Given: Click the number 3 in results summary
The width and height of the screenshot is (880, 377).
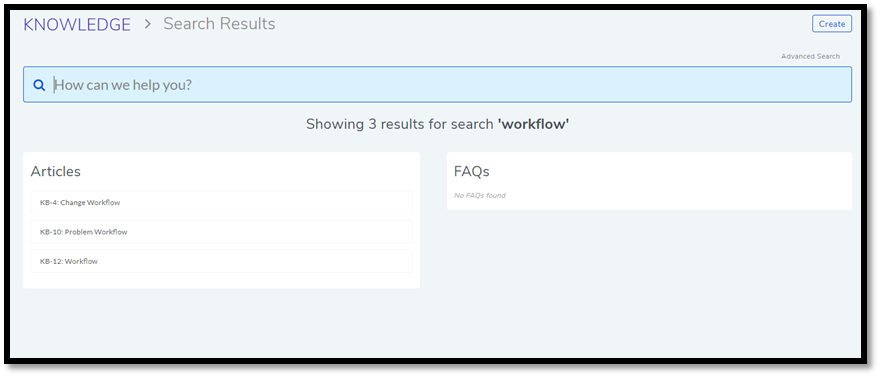Looking at the screenshot, I should tap(372, 124).
